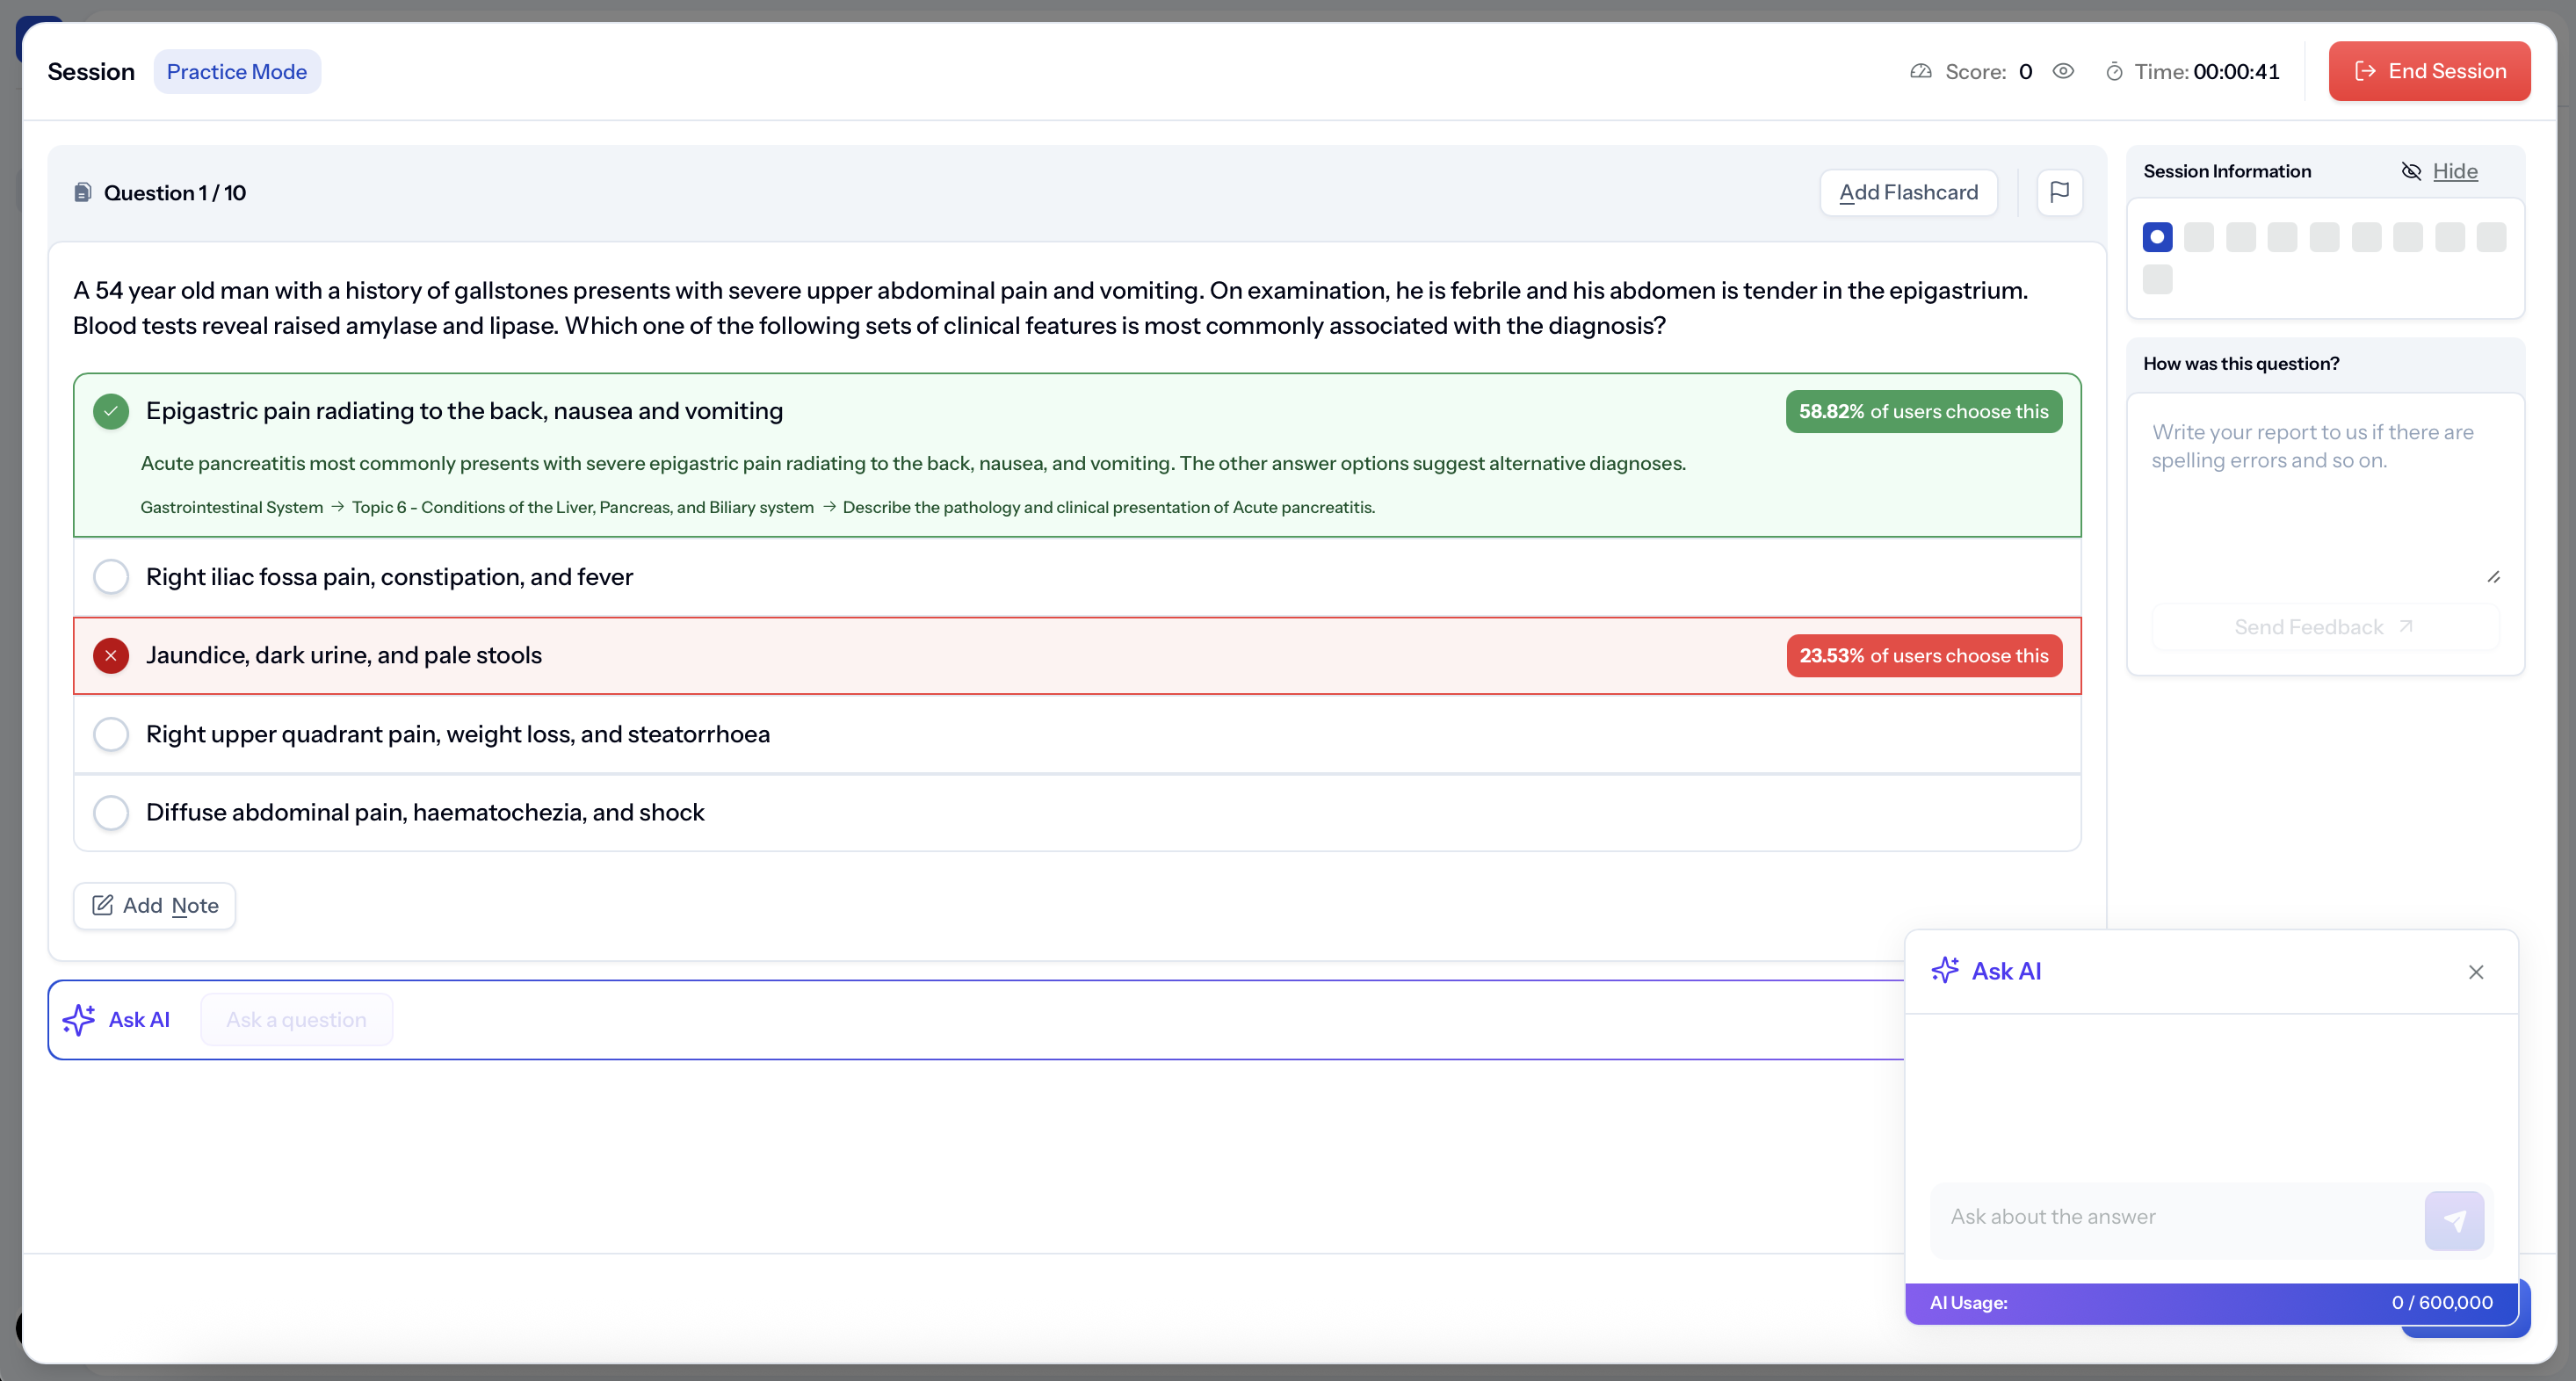
Task: Jump to question 2 in navigator
Action: click(x=2198, y=237)
